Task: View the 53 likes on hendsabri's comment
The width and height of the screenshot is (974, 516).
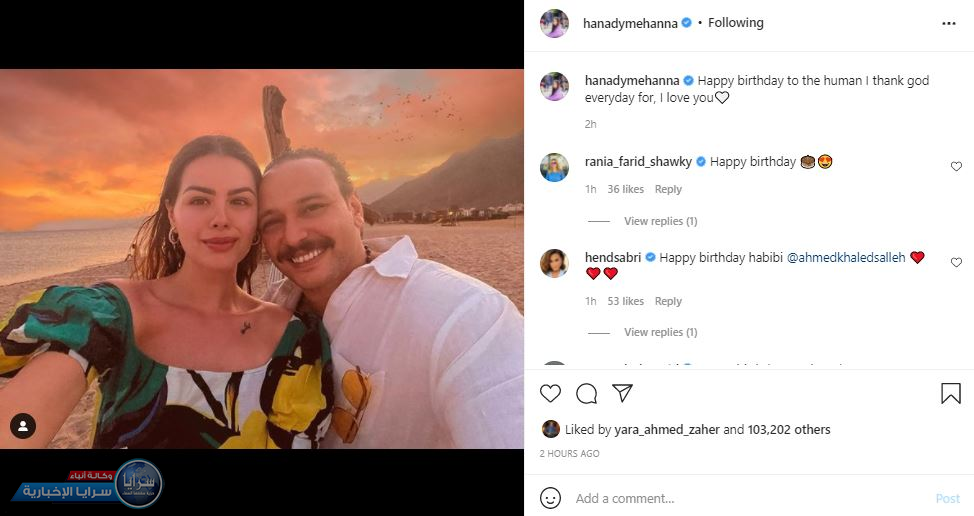Action: tap(626, 301)
